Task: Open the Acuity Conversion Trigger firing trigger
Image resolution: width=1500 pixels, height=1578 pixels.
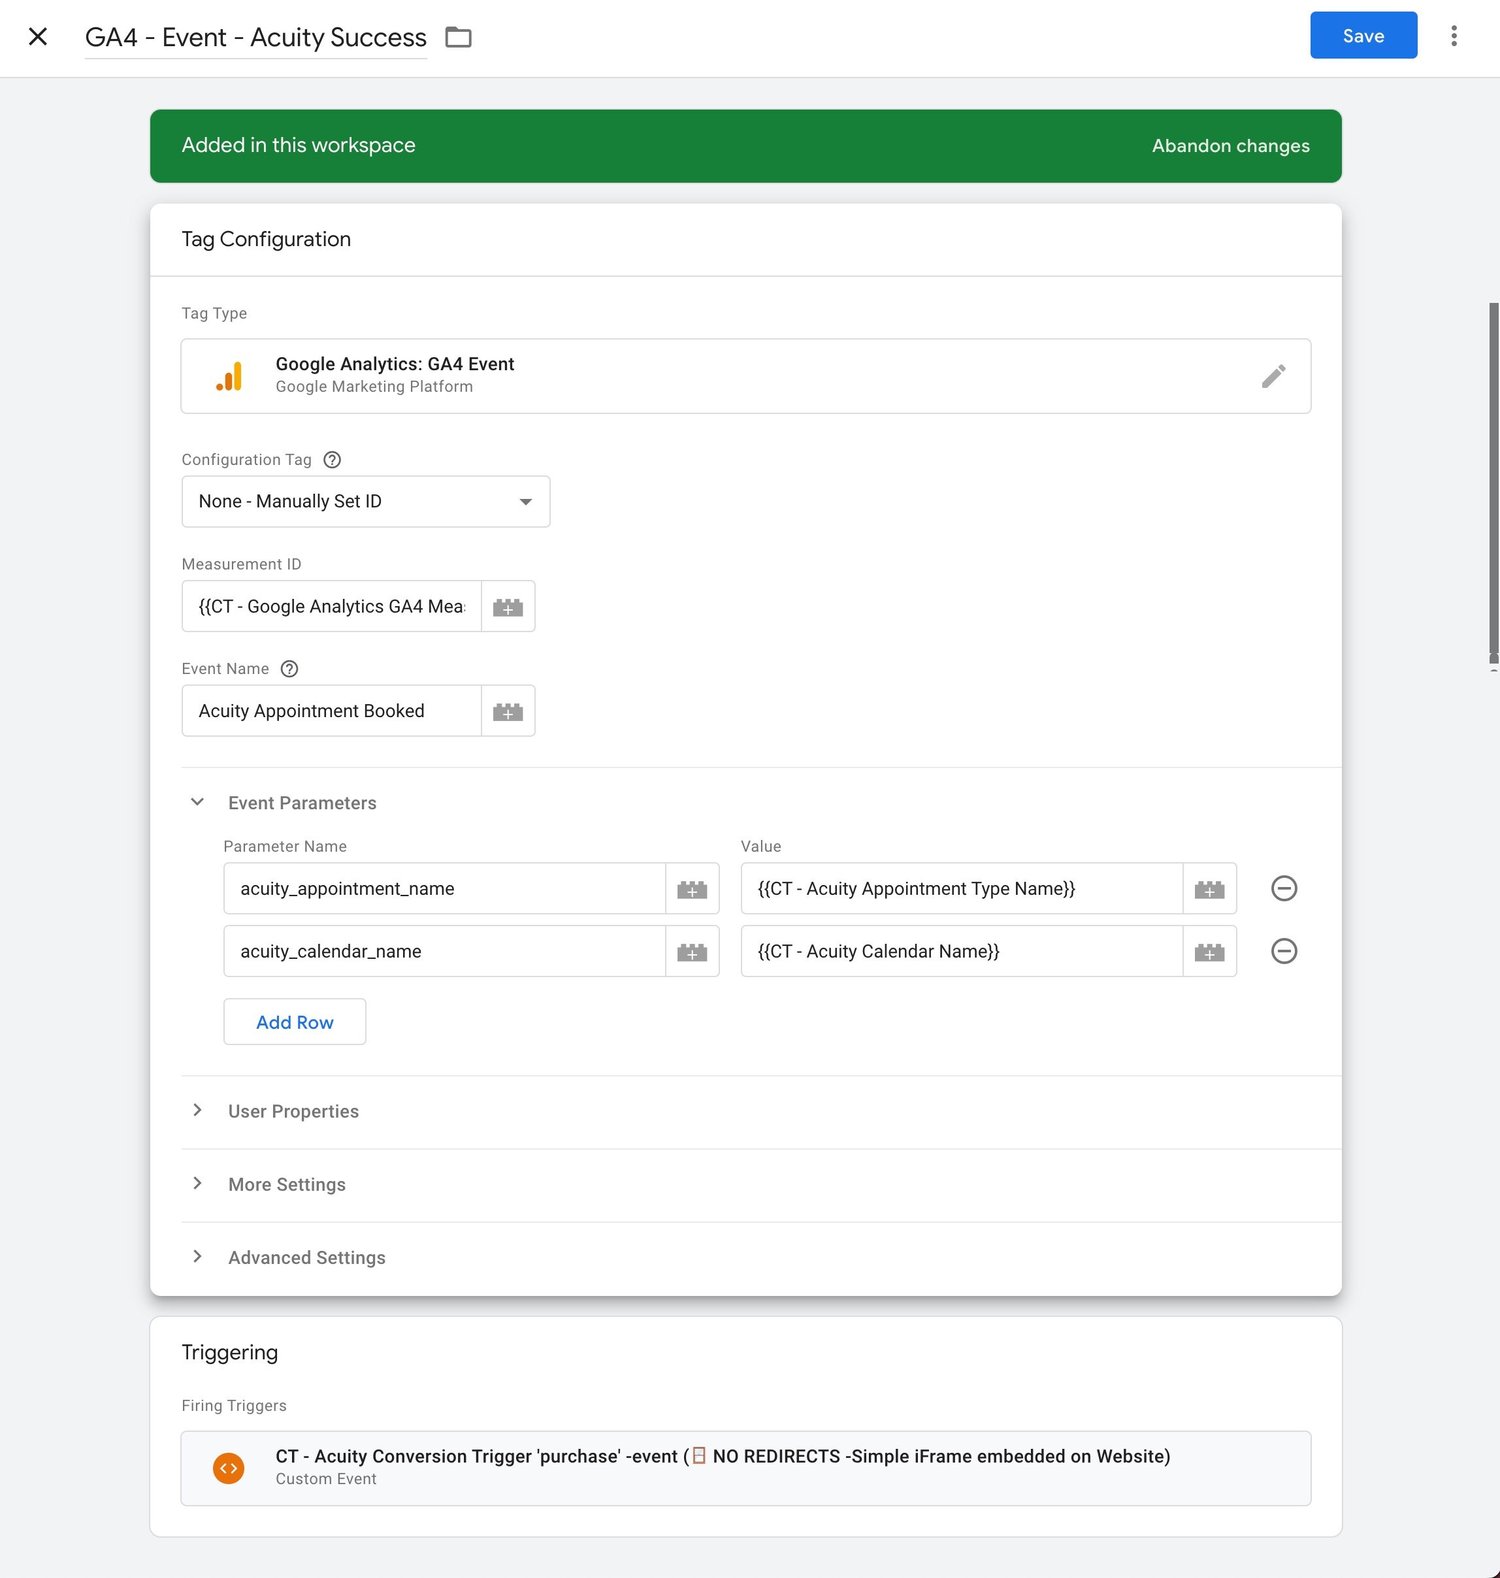Action: click(x=746, y=1468)
